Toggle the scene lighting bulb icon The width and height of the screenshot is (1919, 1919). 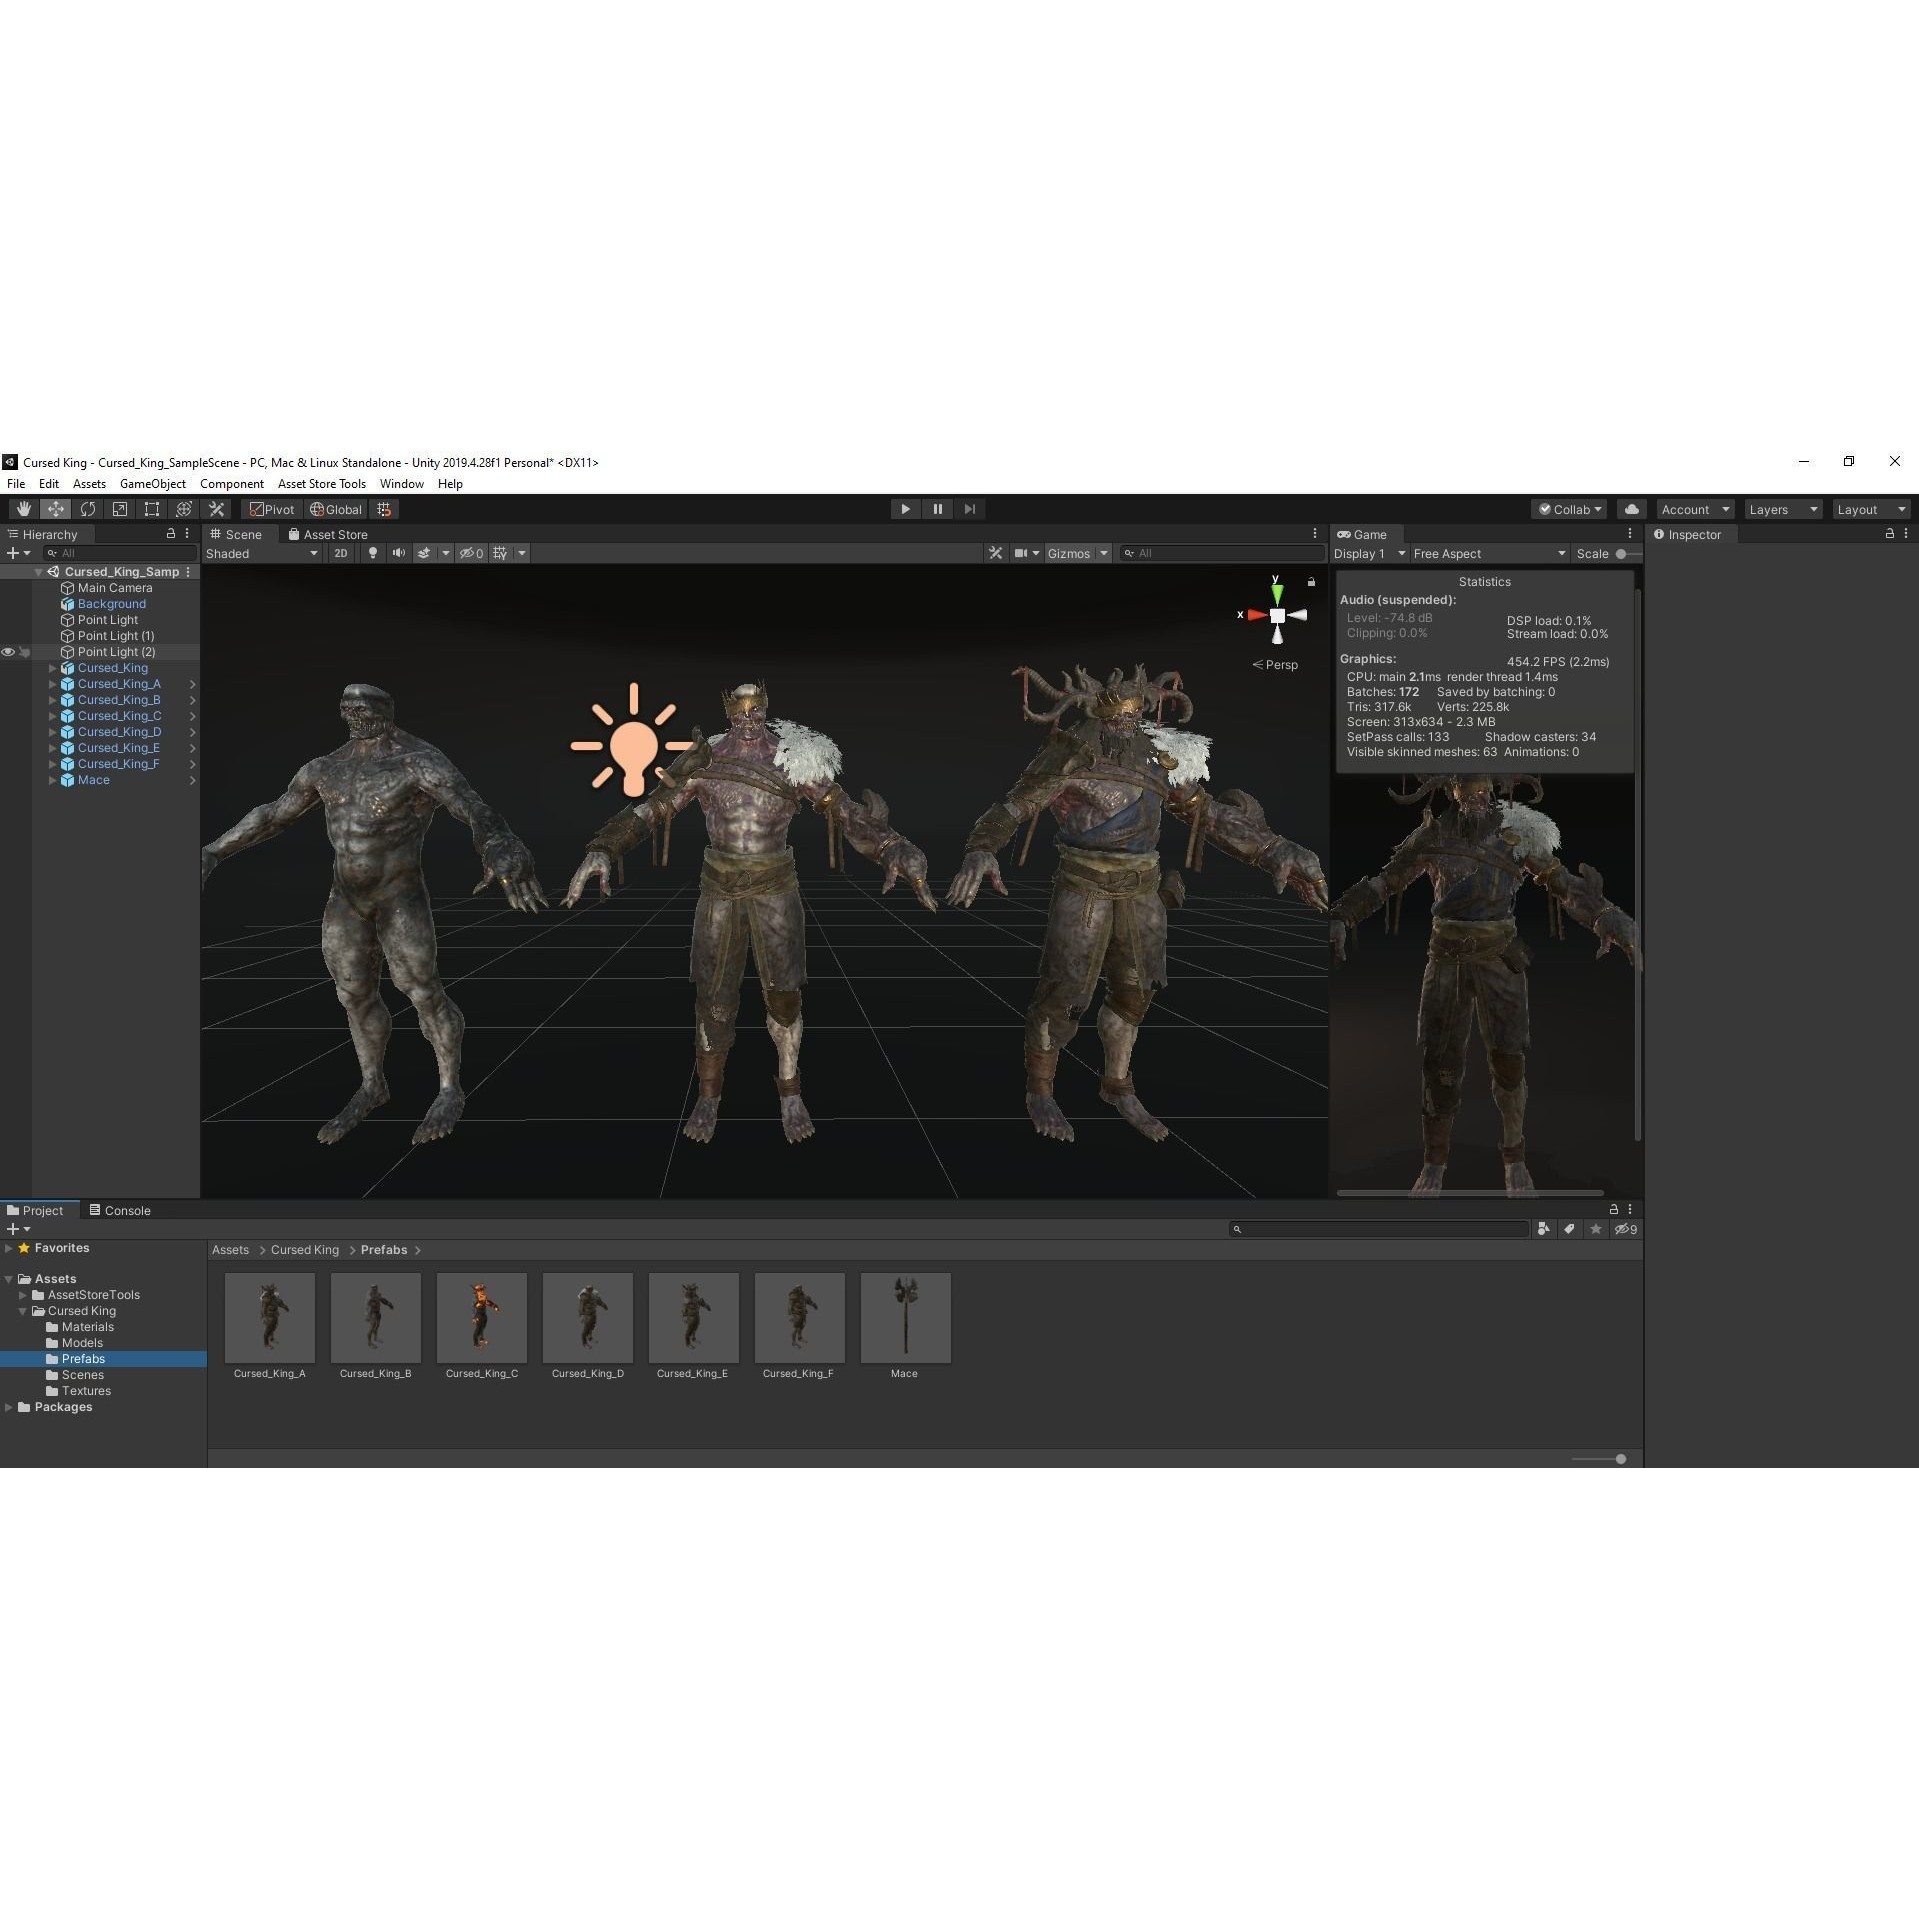pos(371,553)
